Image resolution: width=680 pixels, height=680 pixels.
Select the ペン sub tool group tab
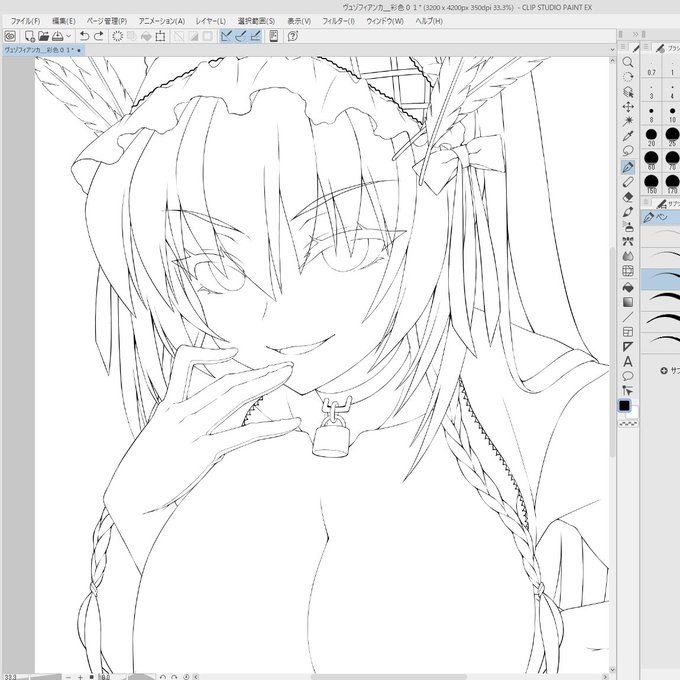click(660, 217)
